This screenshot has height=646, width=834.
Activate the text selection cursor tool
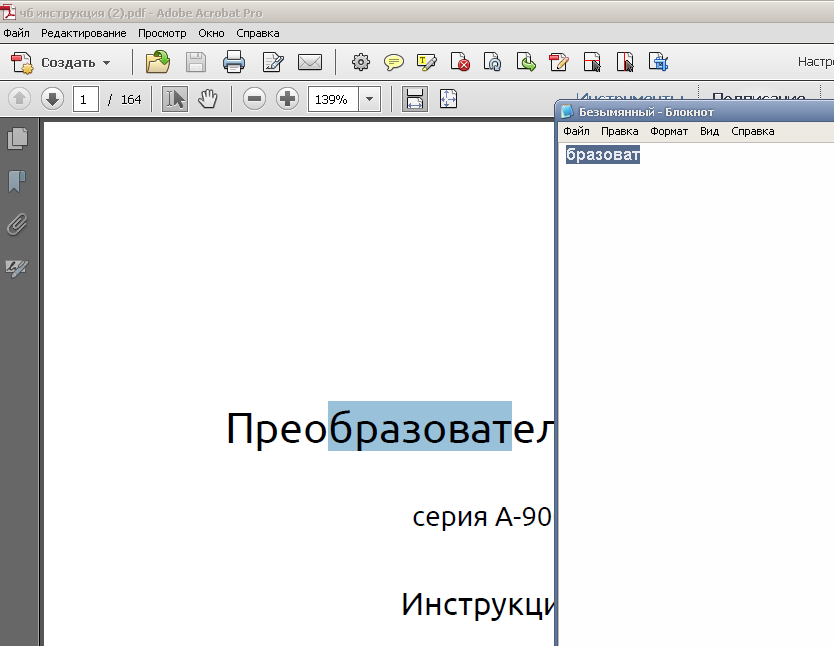pyautogui.click(x=175, y=99)
